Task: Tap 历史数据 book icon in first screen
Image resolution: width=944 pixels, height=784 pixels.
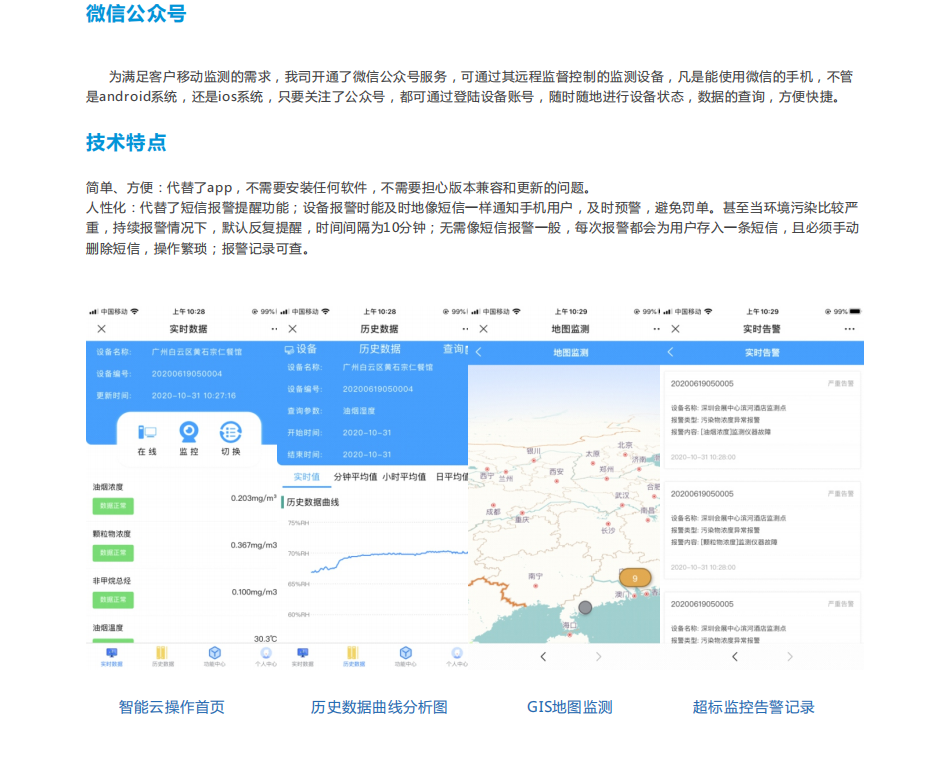Action: [x=163, y=656]
